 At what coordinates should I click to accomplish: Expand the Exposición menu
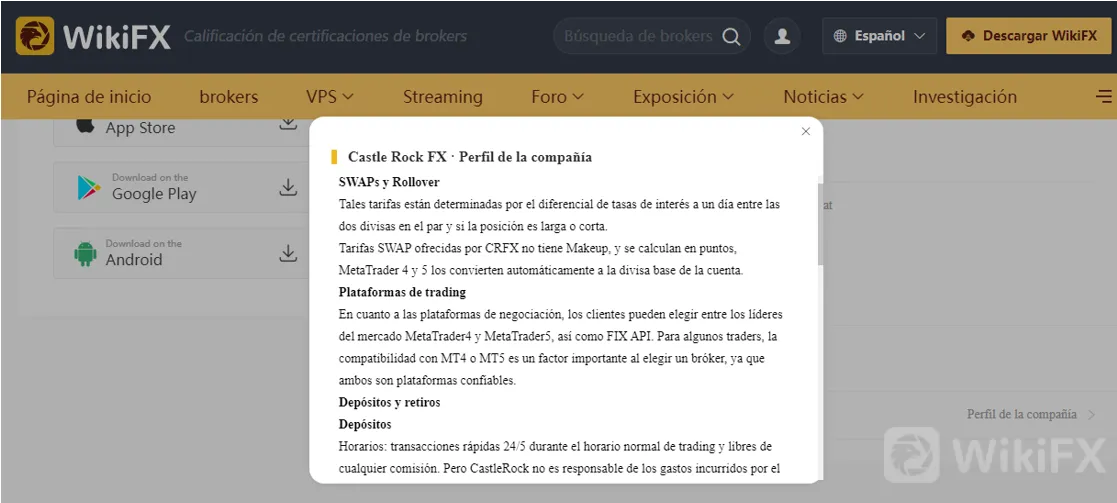coord(683,97)
